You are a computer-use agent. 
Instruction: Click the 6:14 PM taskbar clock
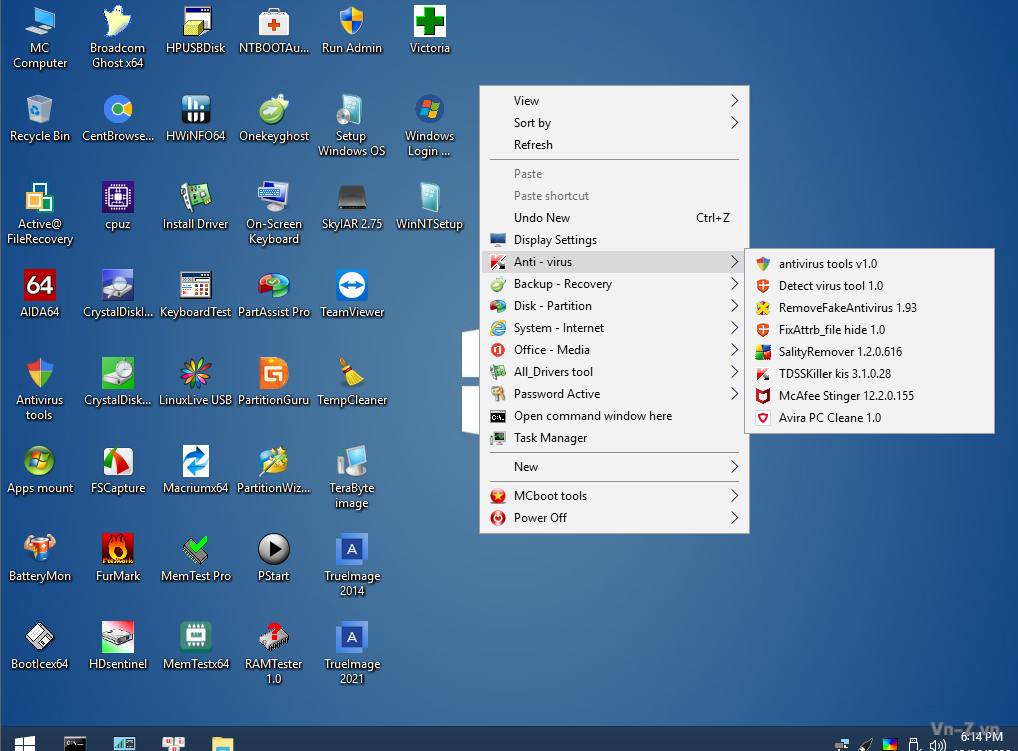coord(982,737)
